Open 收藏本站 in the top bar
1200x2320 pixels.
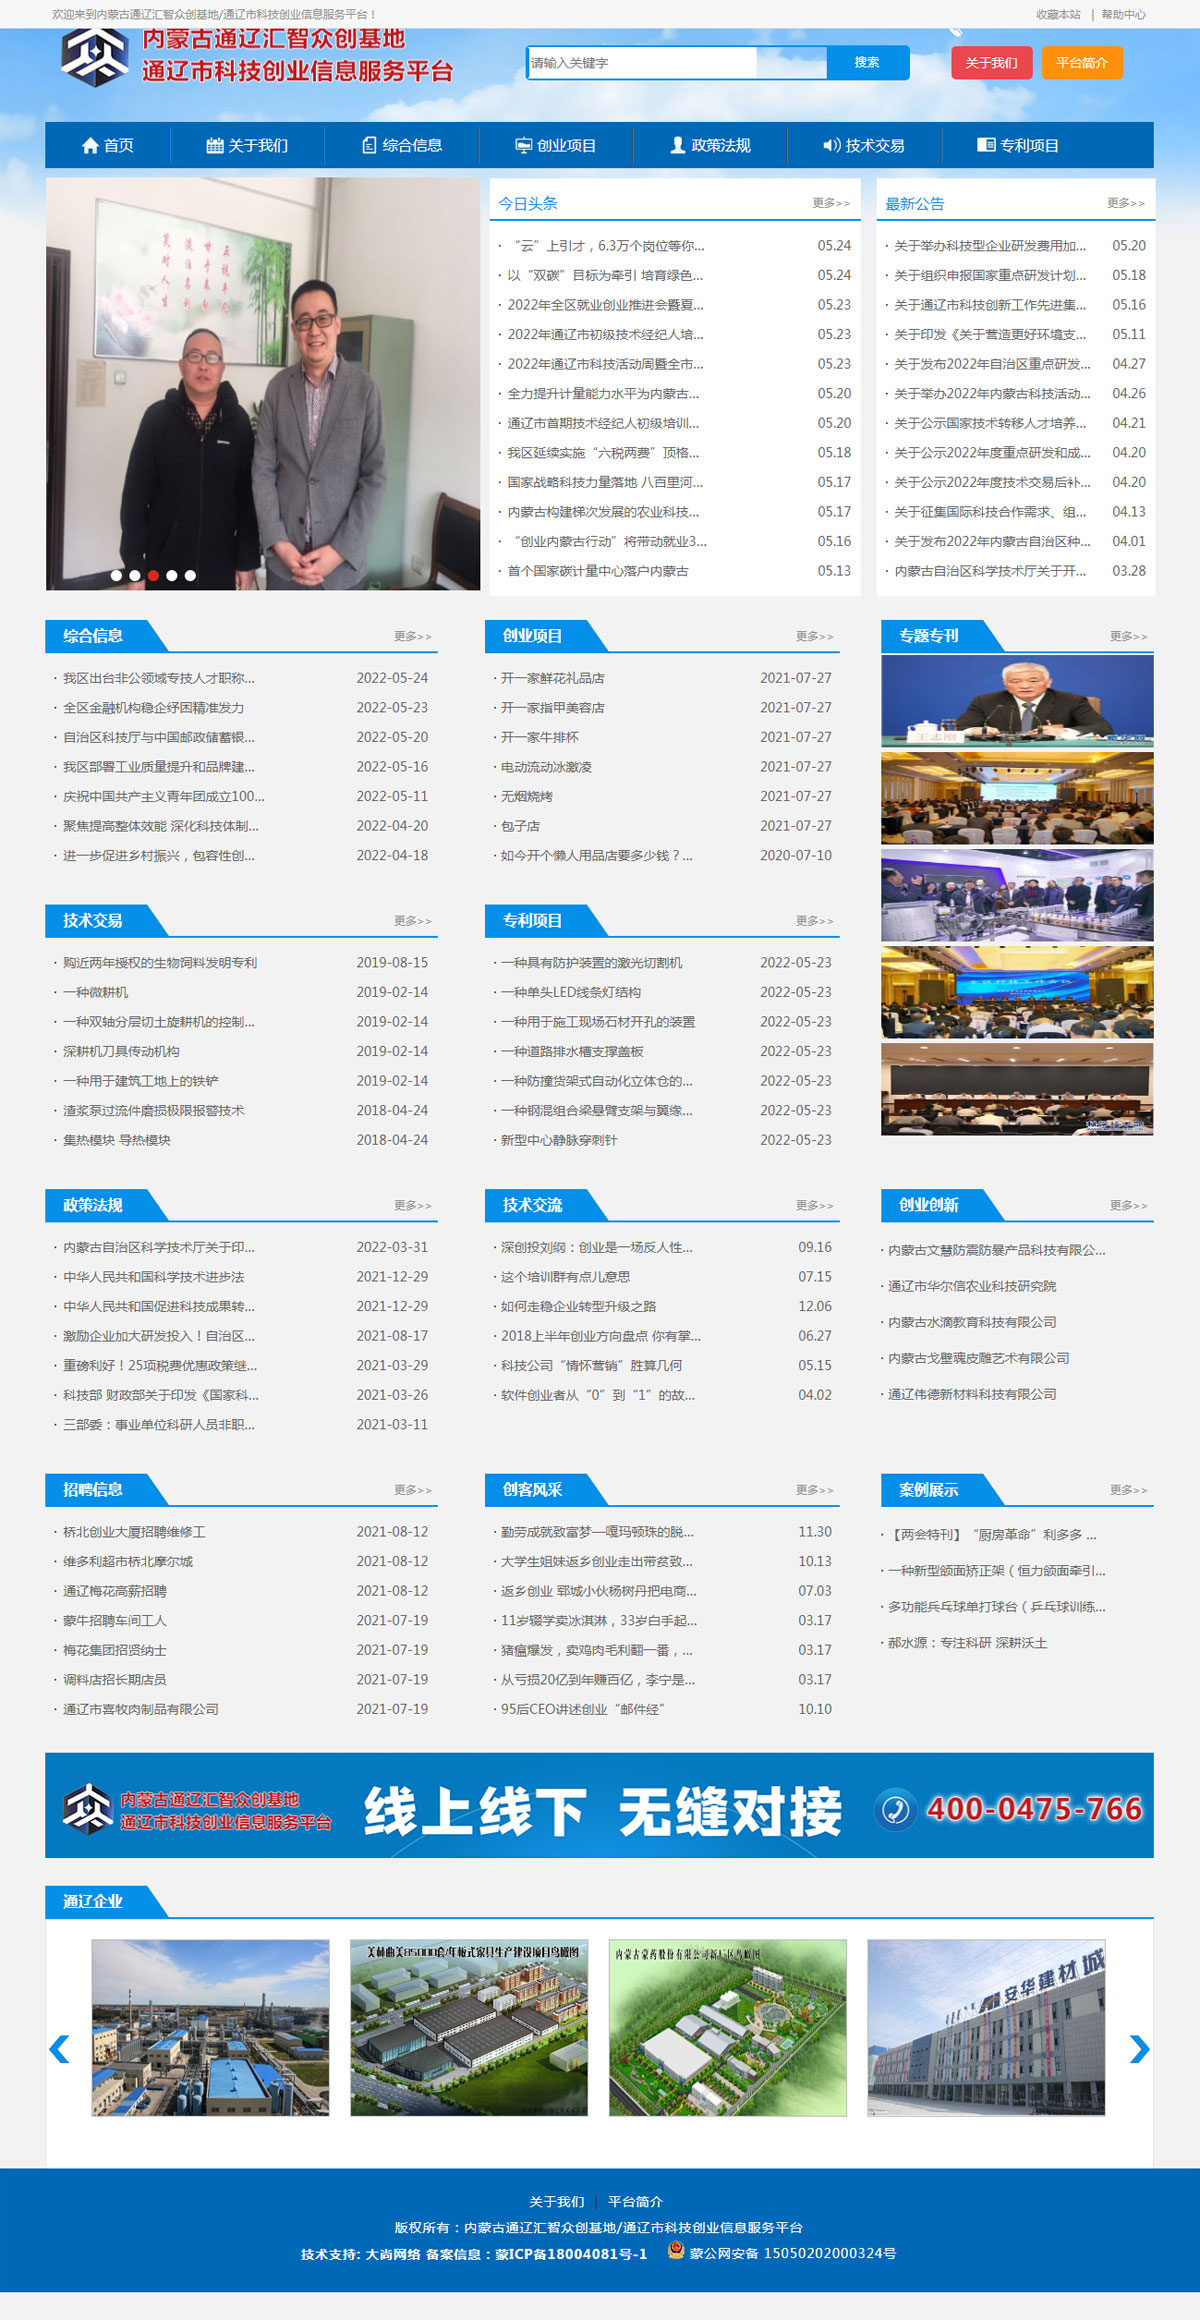coord(1058,15)
